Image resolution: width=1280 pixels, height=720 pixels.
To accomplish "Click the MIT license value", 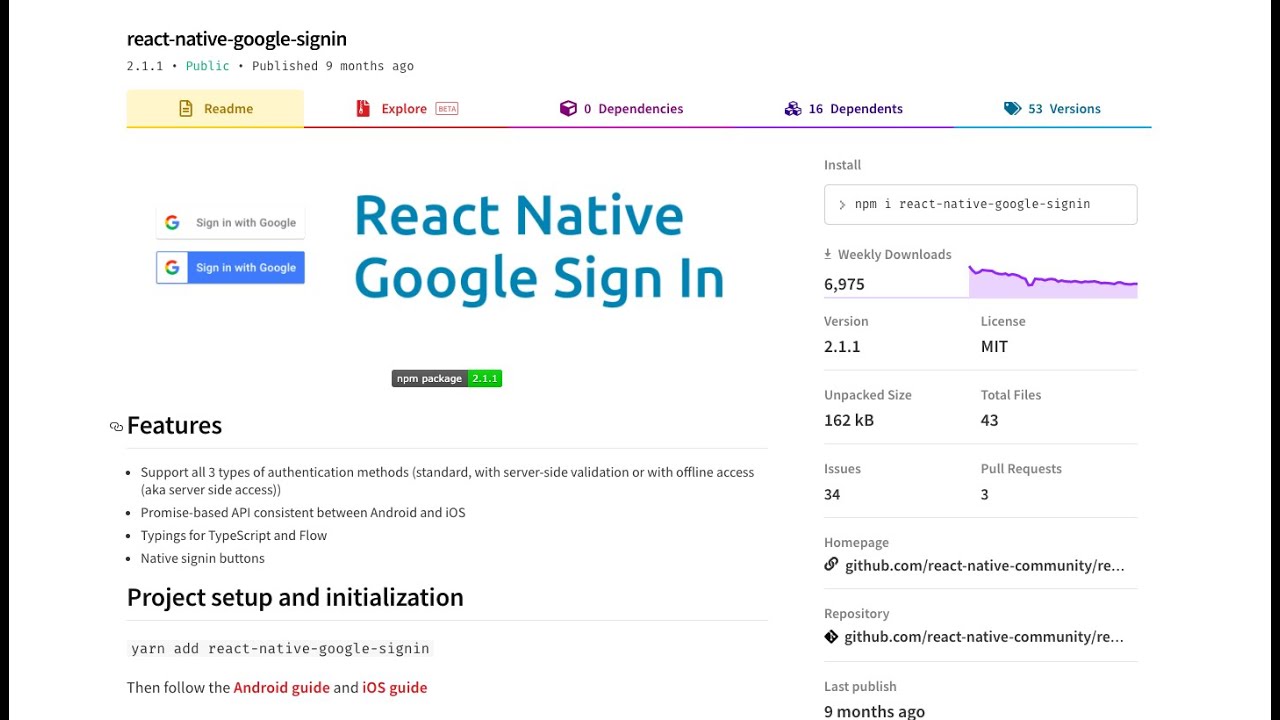I will point(994,346).
